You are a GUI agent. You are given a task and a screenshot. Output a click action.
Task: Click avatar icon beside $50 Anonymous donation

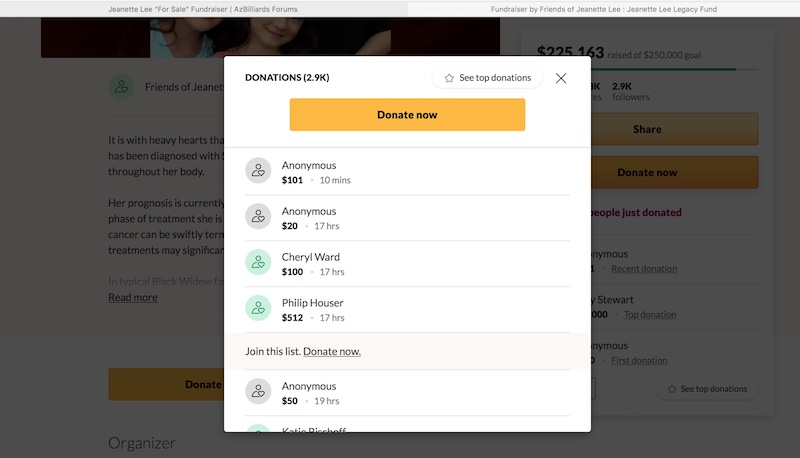(x=258, y=392)
